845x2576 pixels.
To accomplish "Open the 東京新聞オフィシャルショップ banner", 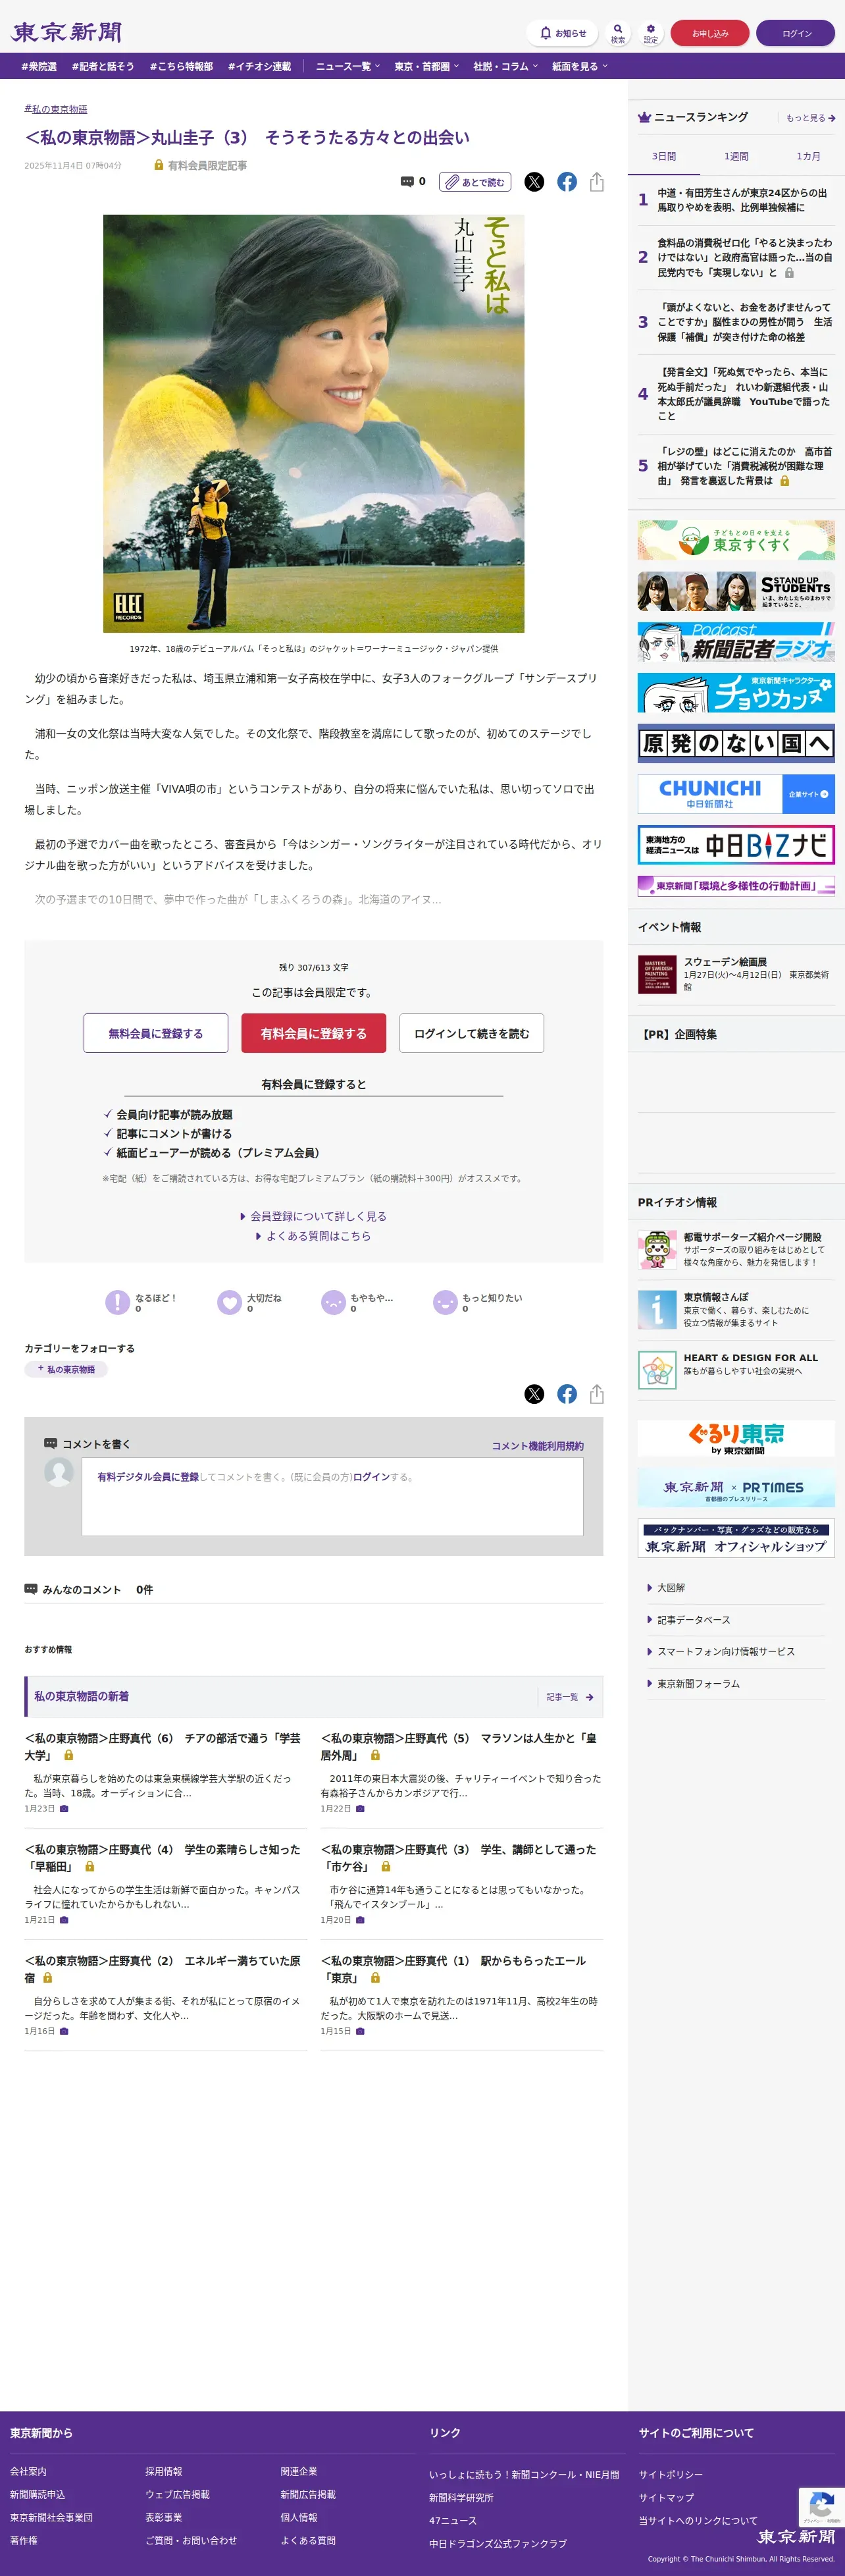I will pyautogui.click(x=736, y=1538).
